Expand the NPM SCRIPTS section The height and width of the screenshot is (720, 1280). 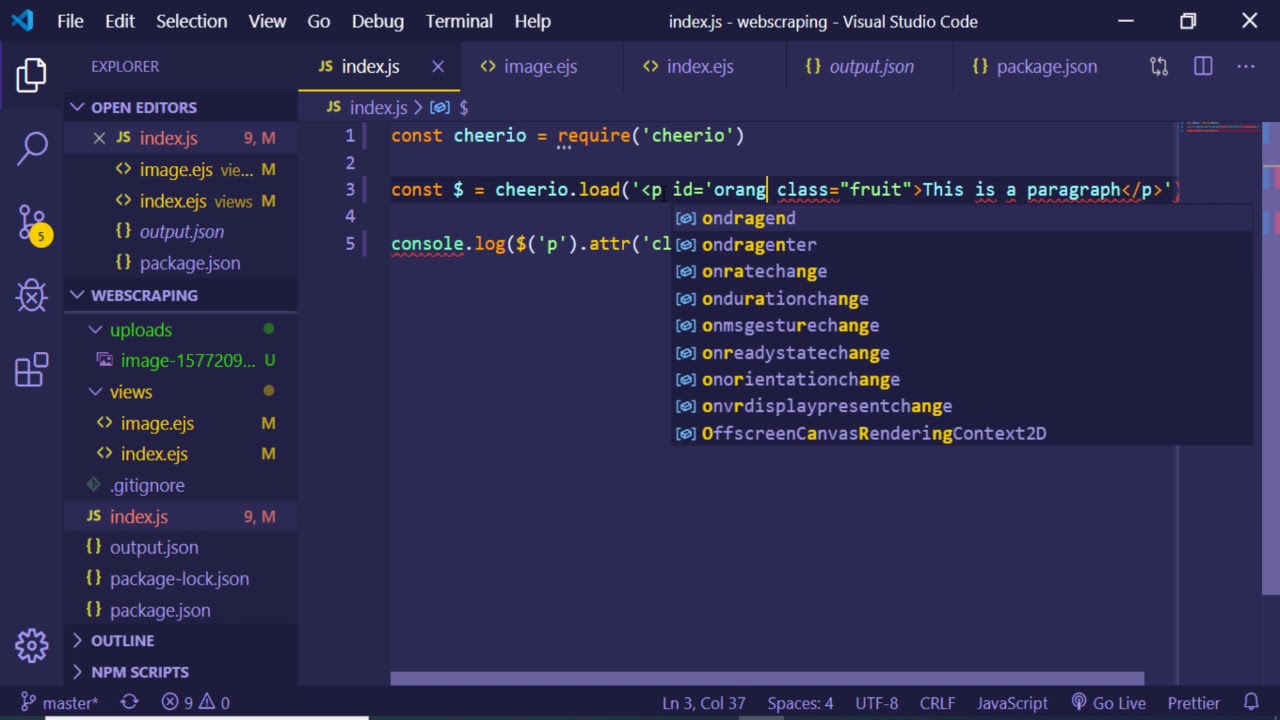[x=78, y=672]
